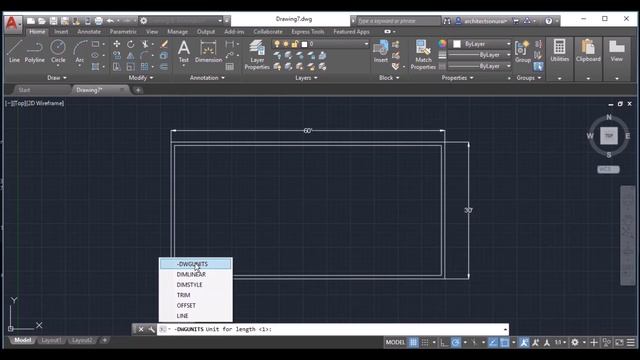Select -DWGUNITS from the command suggestions
The height and width of the screenshot is (360, 640).
[196, 264]
